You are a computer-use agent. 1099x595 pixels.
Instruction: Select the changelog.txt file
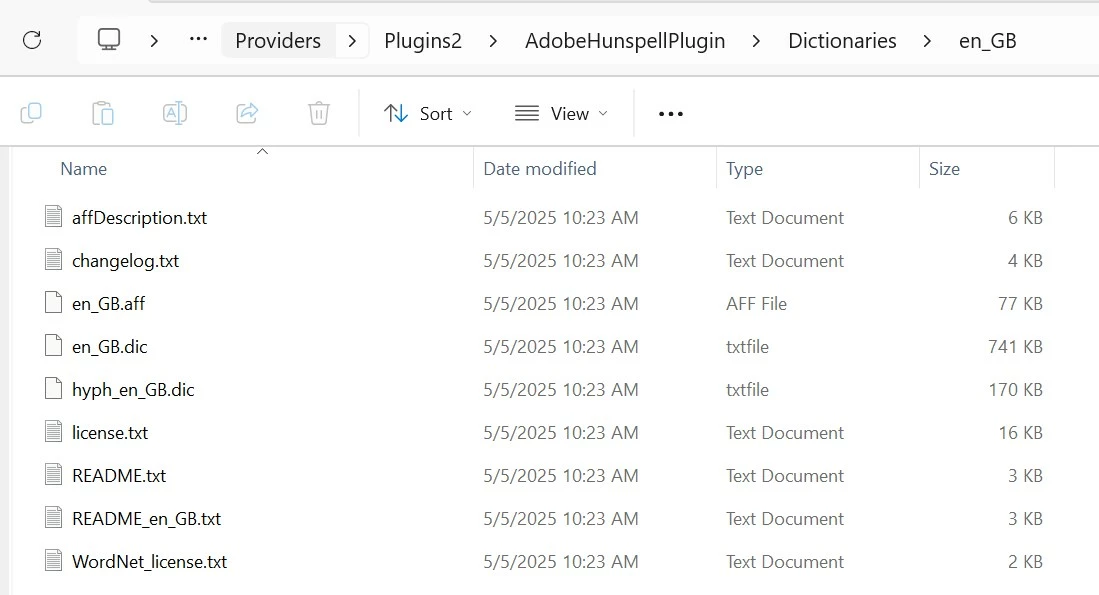click(x=125, y=261)
